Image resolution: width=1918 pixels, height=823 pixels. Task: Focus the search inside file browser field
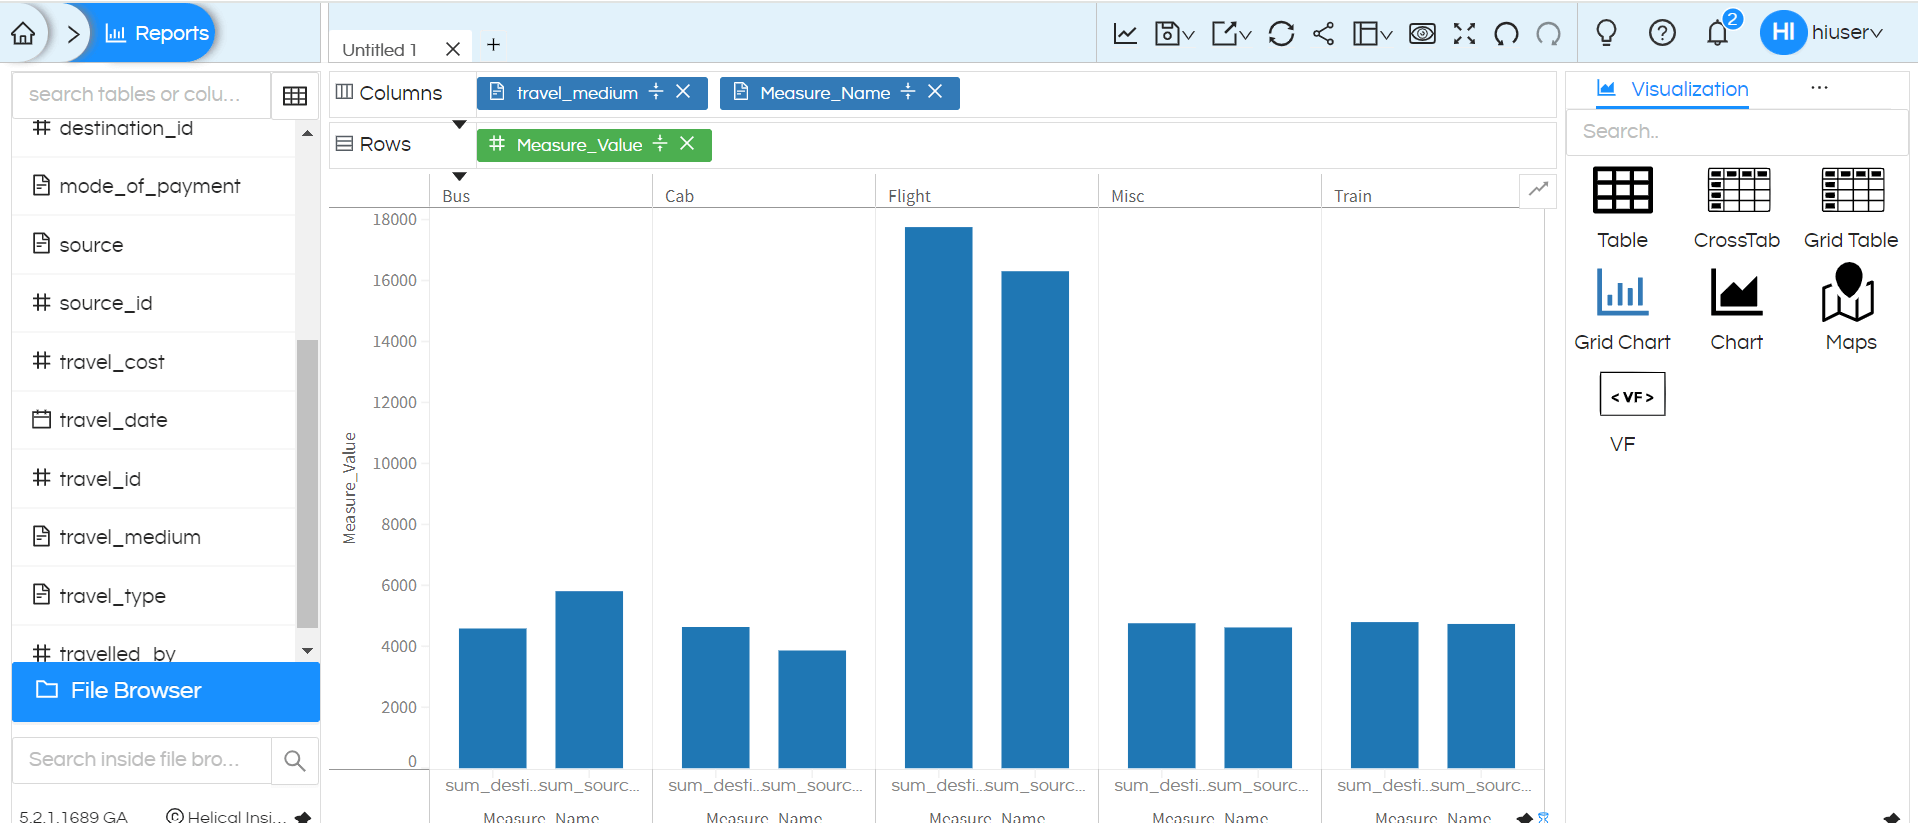point(141,760)
